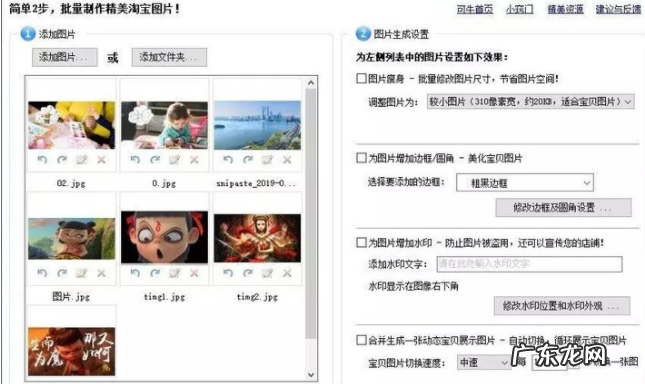Rotate timg1.jpg counterclockwise
The width and height of the screenshot is (645, 384).
point(135,273)
